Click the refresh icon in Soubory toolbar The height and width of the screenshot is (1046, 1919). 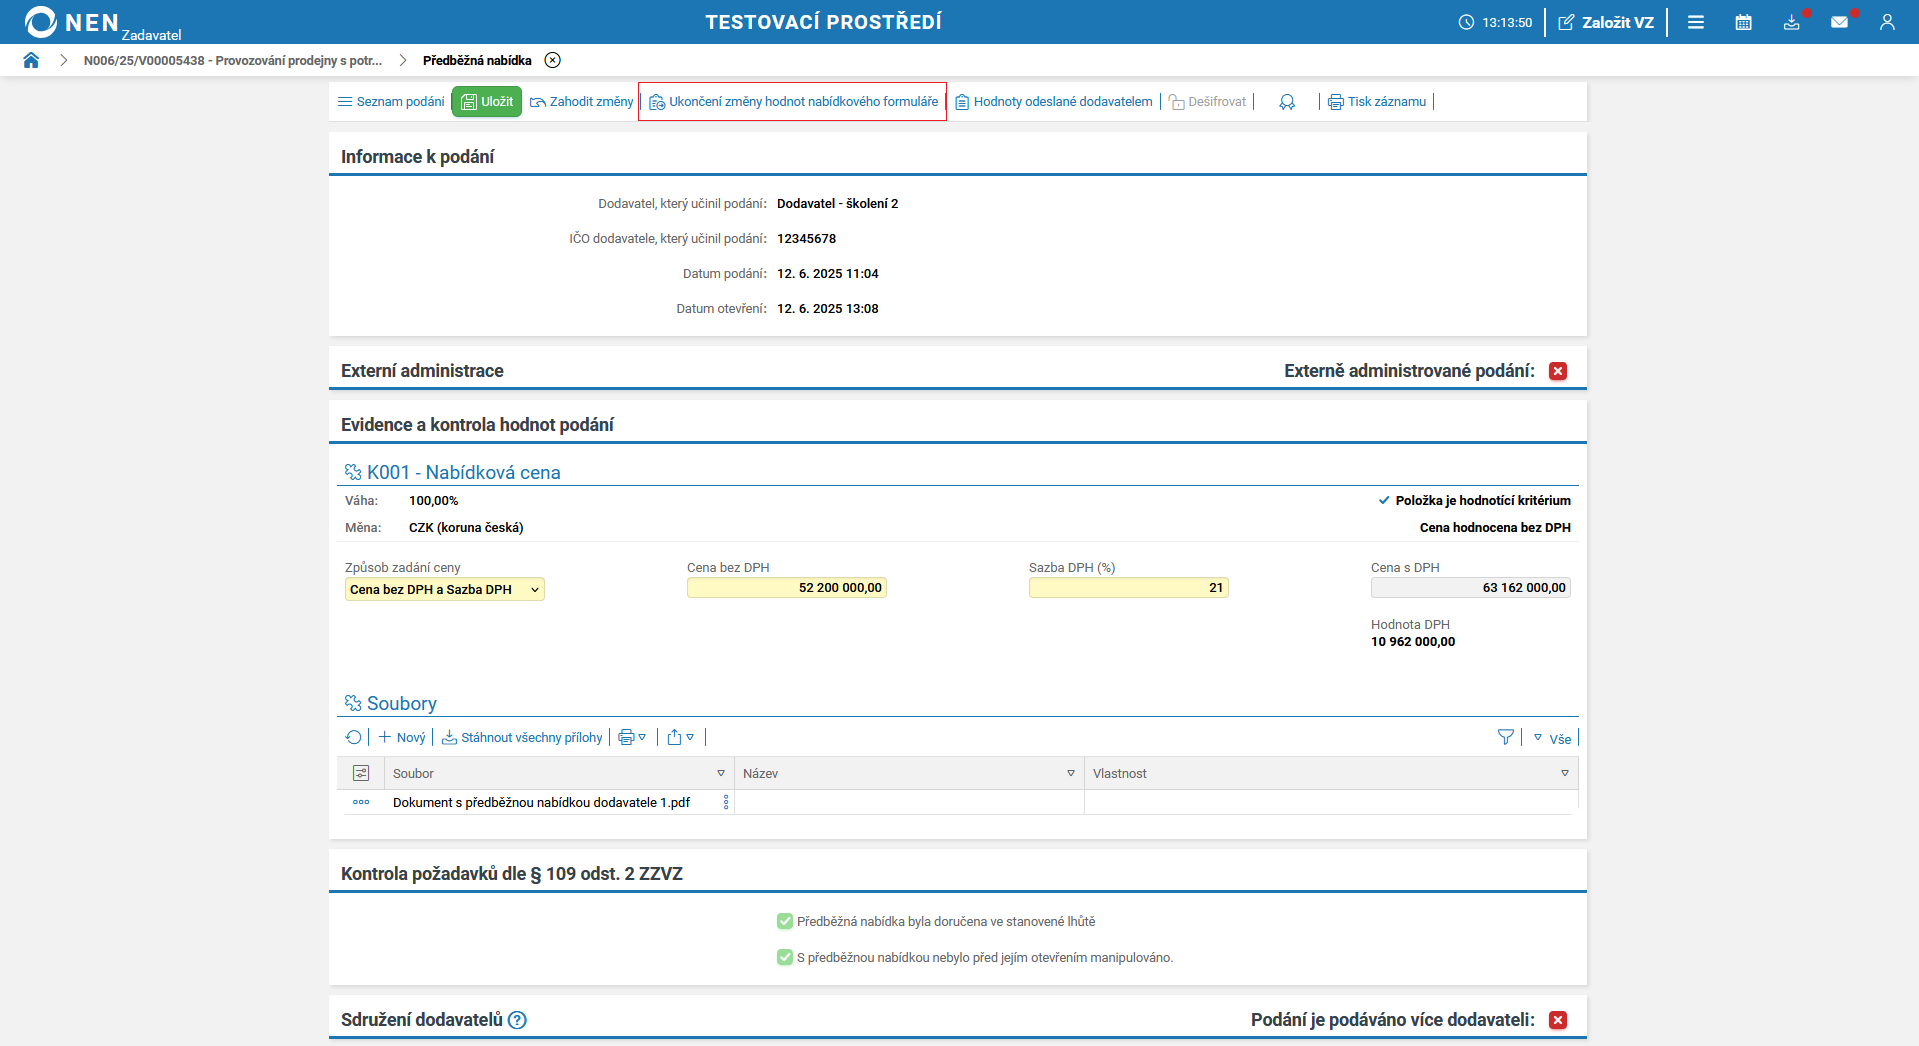354,737
